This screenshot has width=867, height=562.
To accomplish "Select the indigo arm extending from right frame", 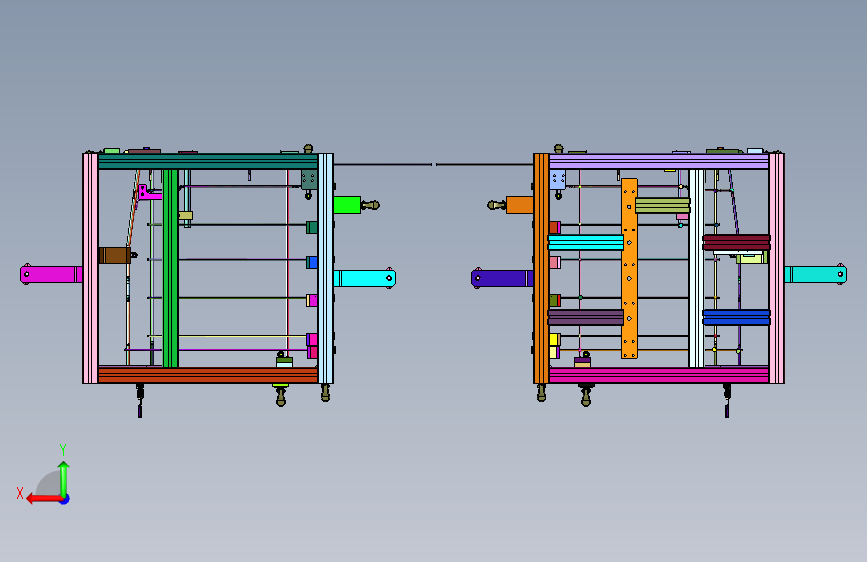I will pyautogui.click(x=502, y=278).
